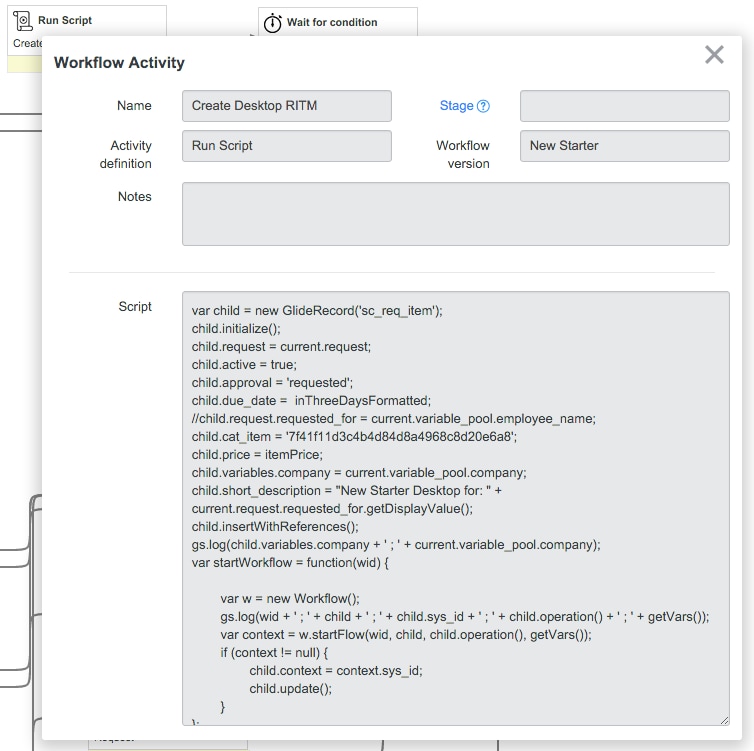Viewport: 754px width, 751px height.
Task: Click the 'var w = new Workflow();' line
Action: pos(289,599)
